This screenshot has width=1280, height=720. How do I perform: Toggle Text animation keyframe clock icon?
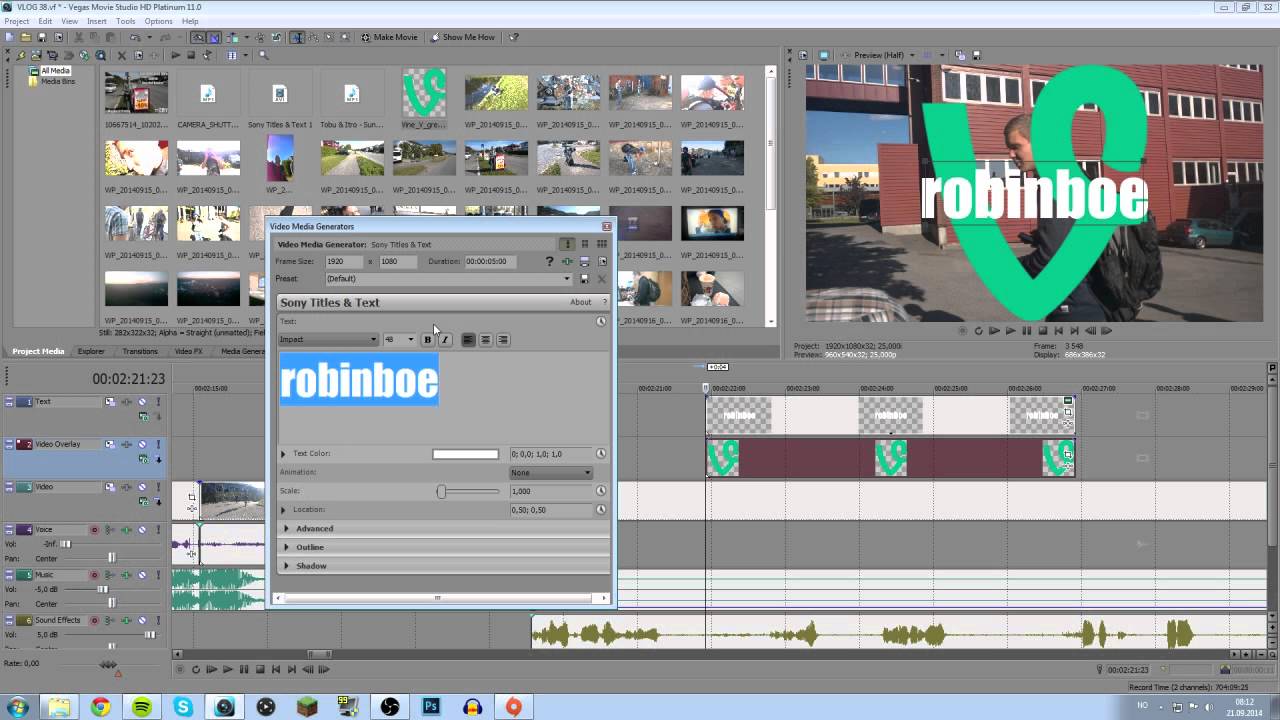click(x=601, y=321)
